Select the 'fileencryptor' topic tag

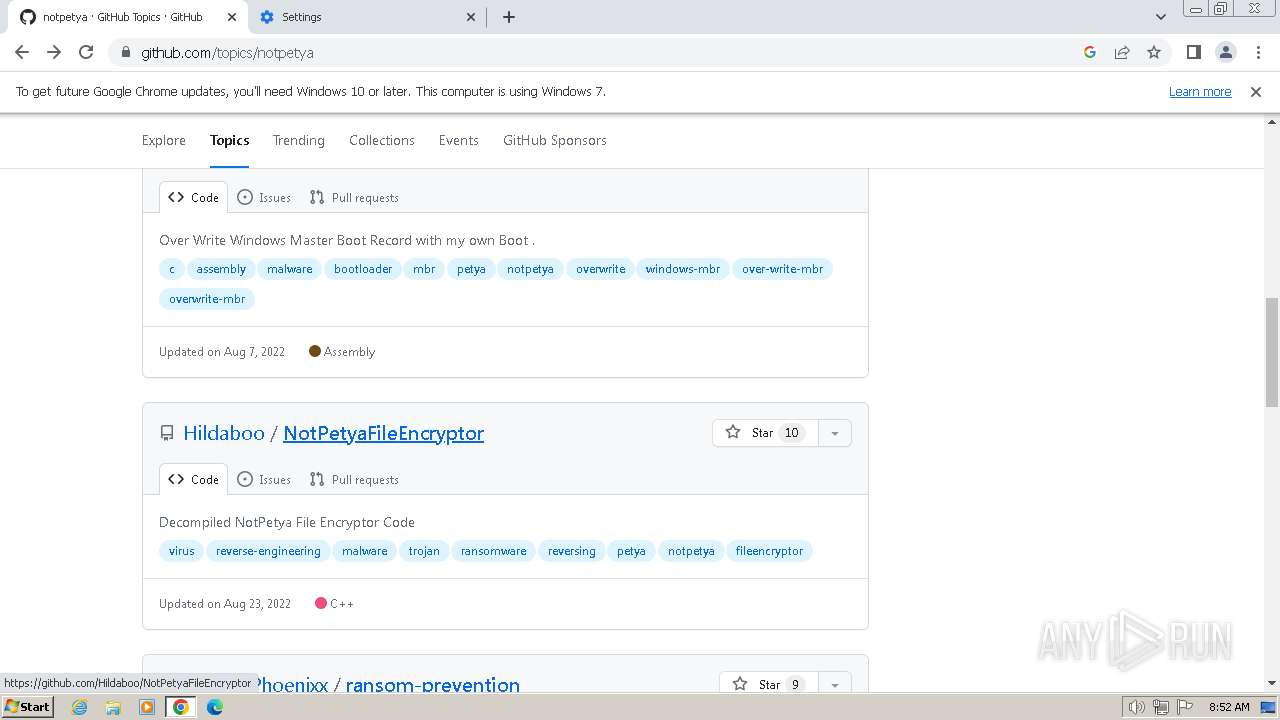point(769,551)
